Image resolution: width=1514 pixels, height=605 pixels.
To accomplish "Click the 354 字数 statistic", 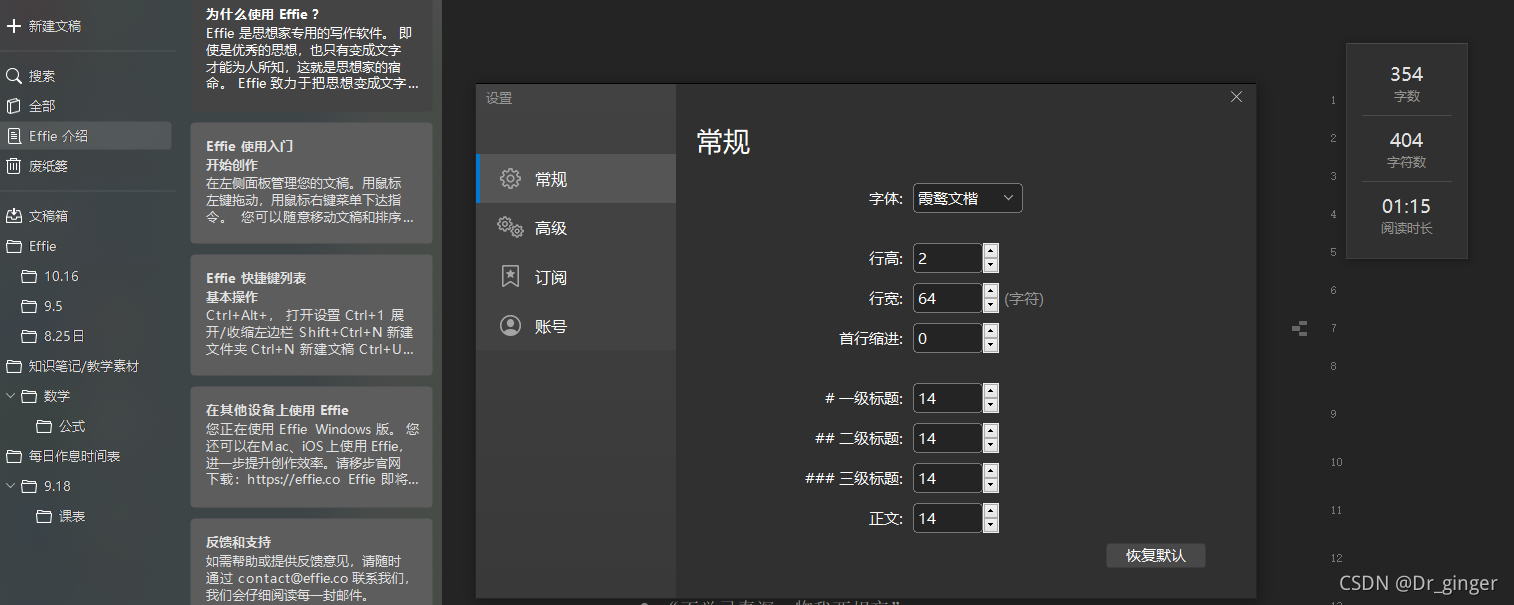I will [1406, 83].
